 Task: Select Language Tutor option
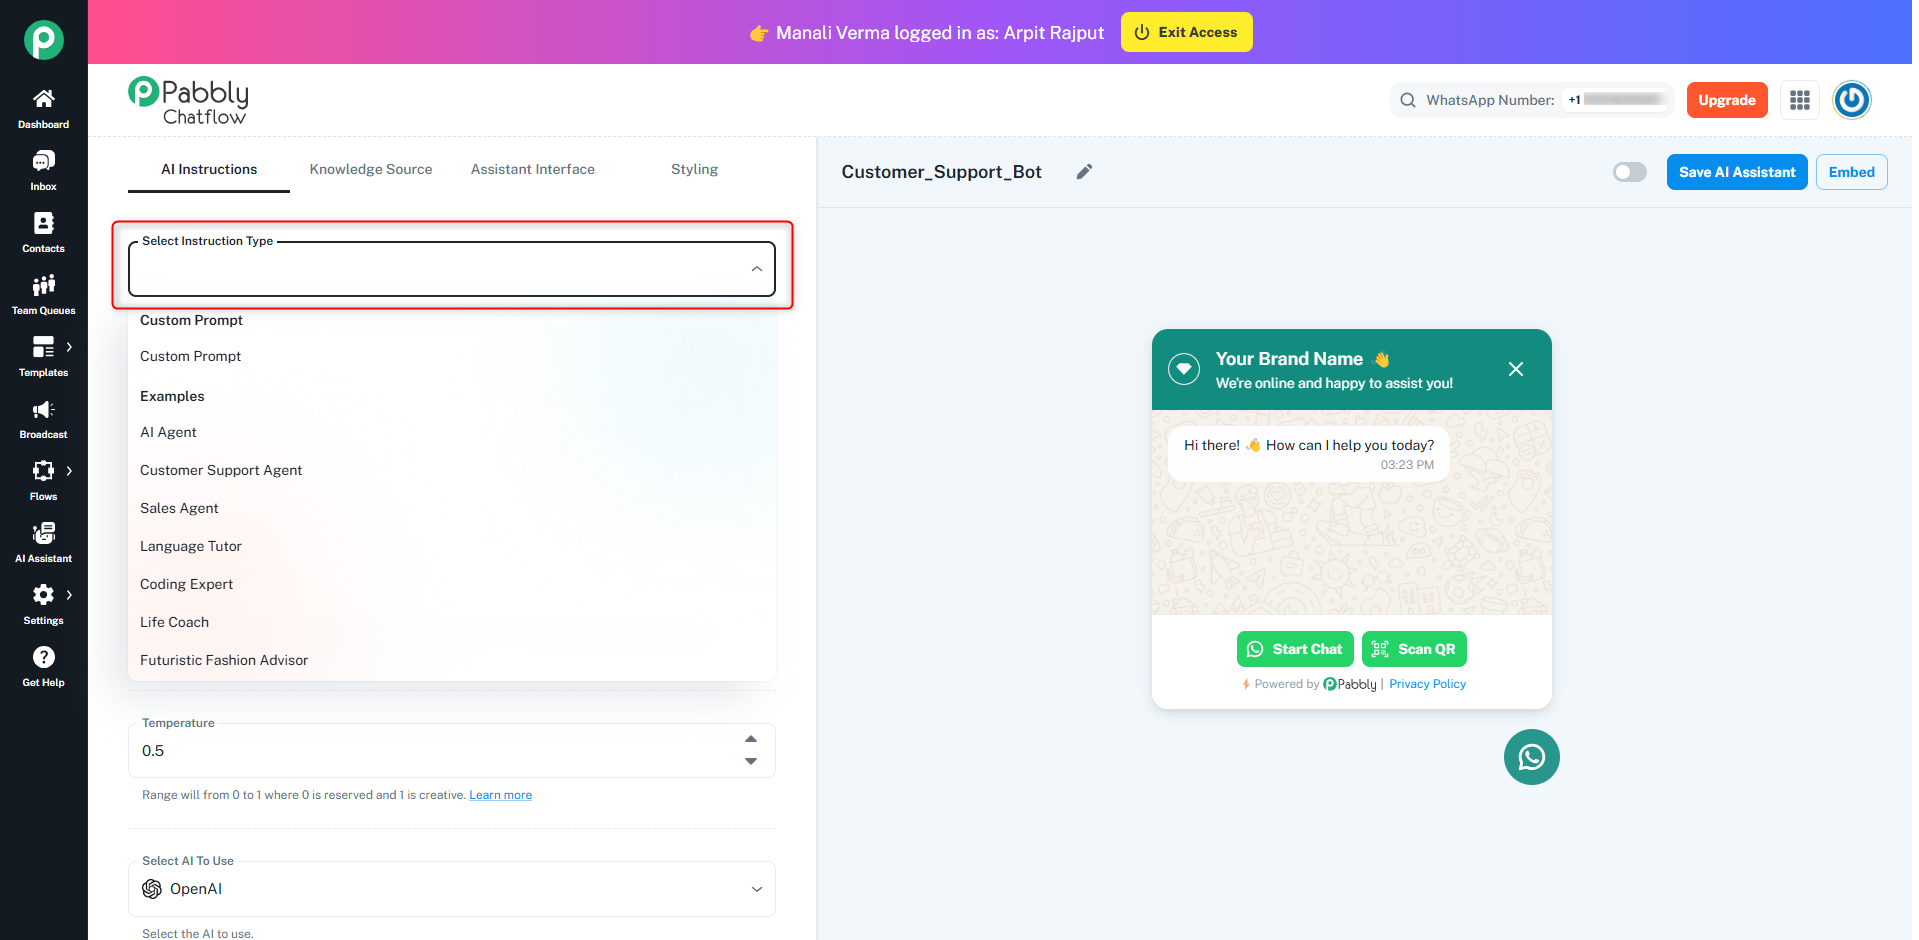tap(452, 546)
